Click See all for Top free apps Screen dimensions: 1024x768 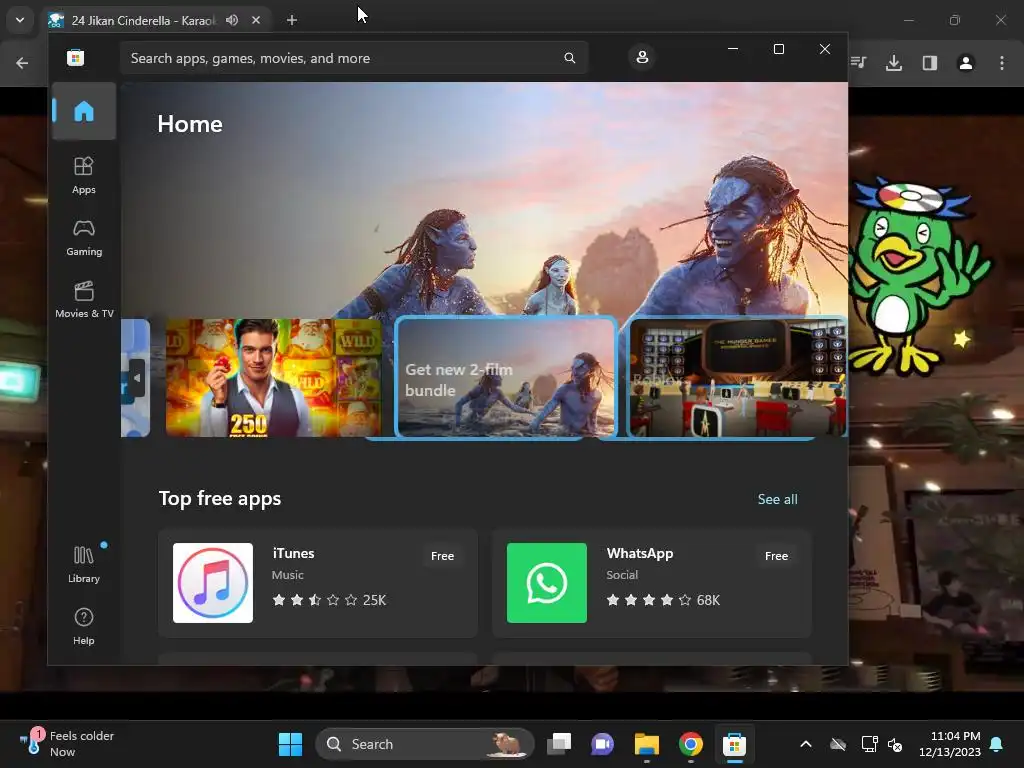pyautogui.click(x=777, y=499)
